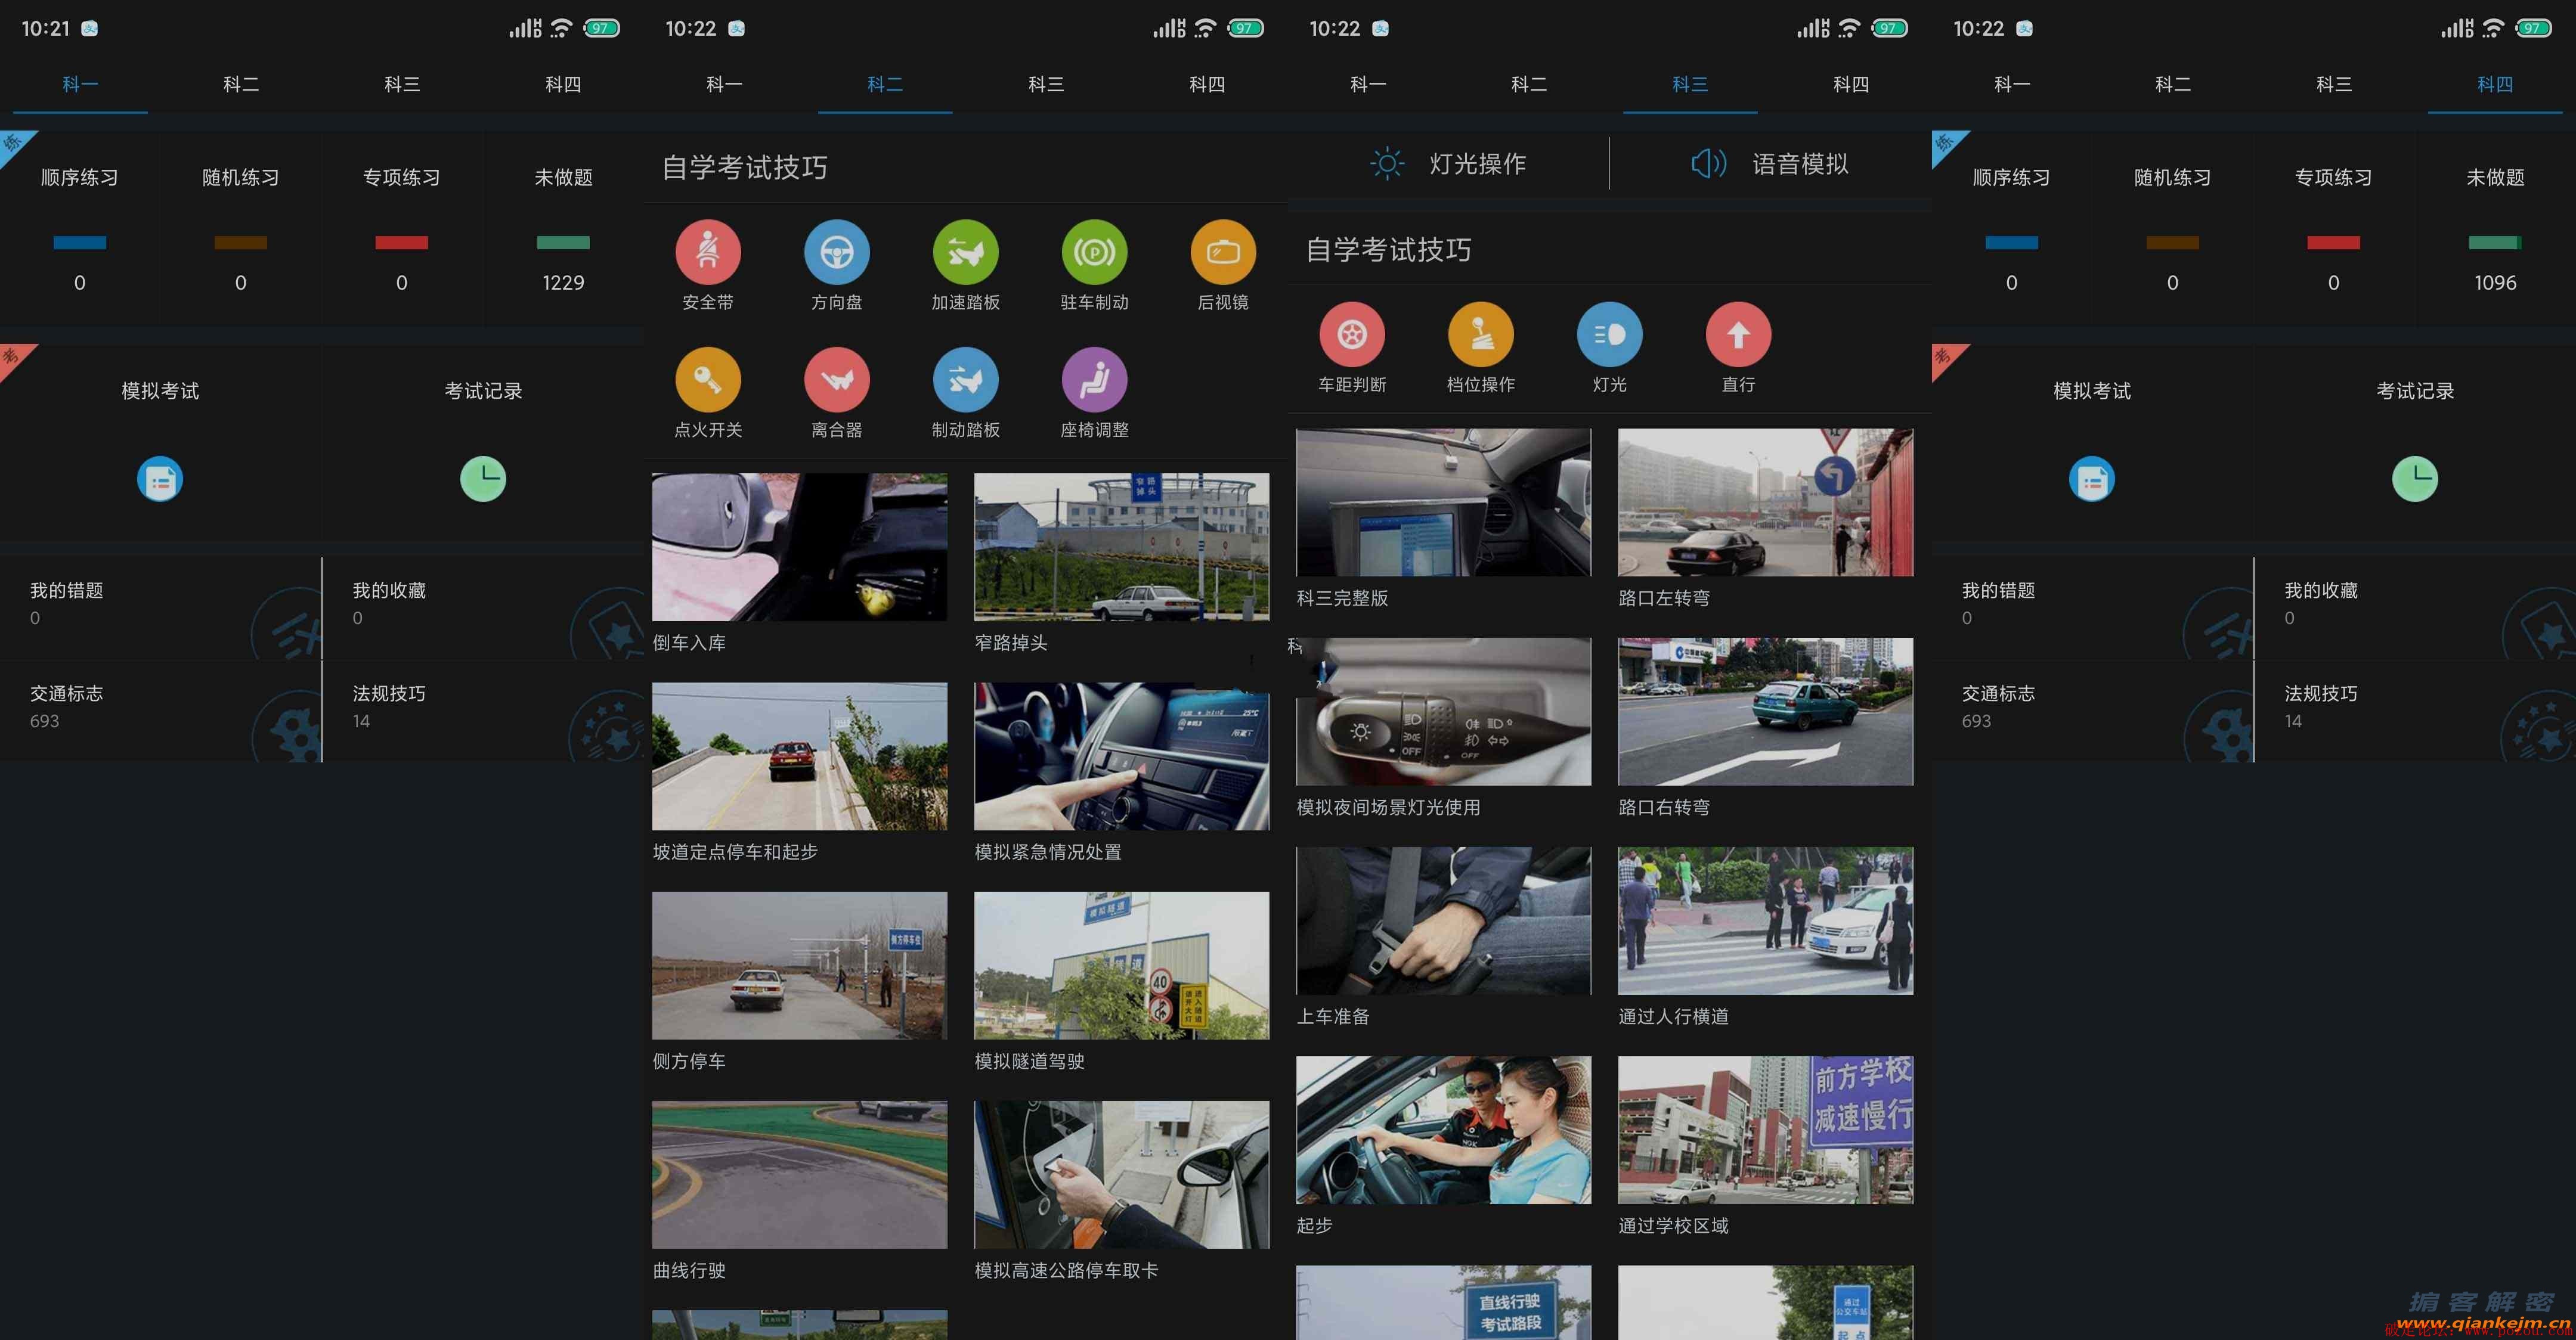Viewport: 2576px width, 1340px height.
Task: Open the 档位操作 gear operation icon
Action: [x=1481, y=334]
